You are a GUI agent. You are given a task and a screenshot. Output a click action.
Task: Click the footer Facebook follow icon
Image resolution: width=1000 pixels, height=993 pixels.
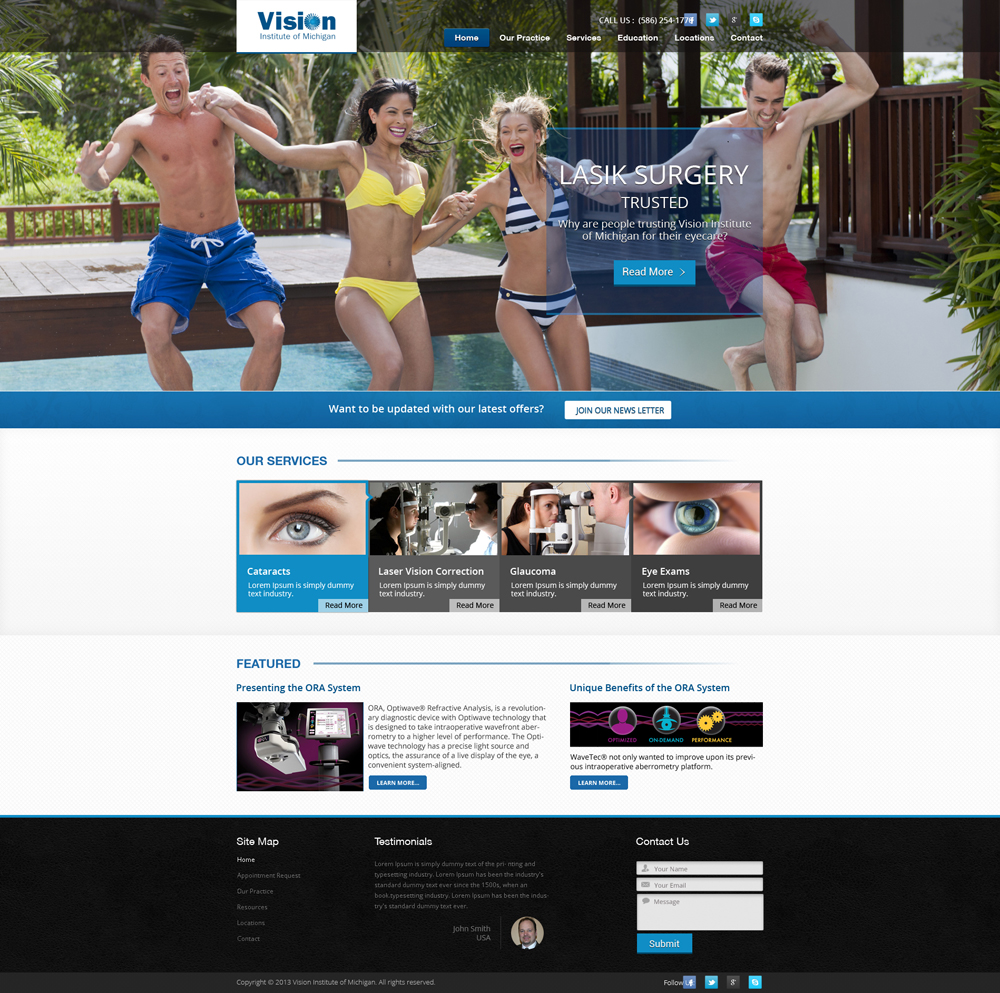click(x=689, y=982)
